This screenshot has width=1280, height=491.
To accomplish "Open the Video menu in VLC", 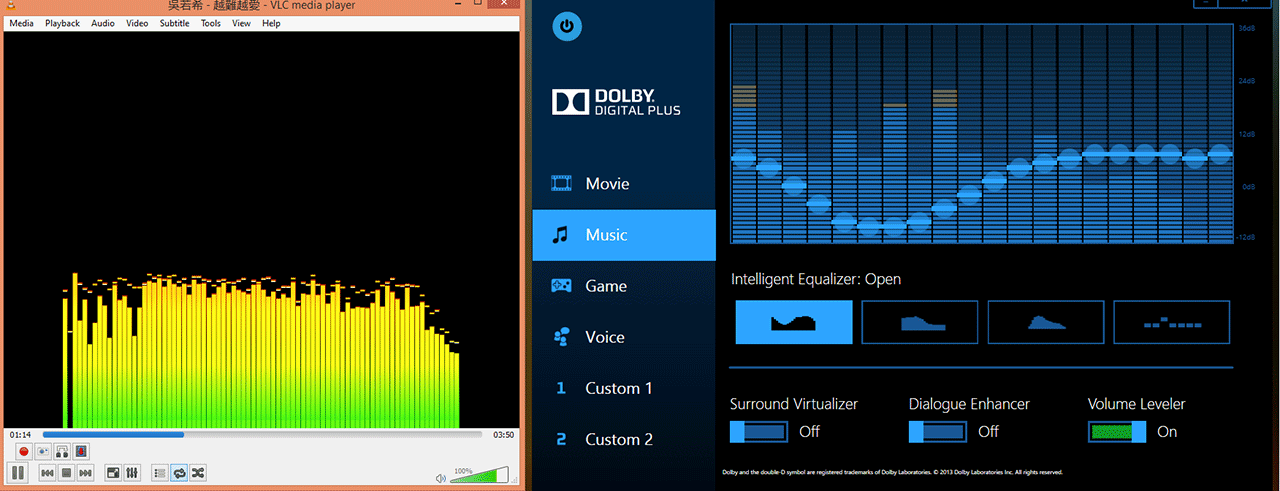I will pyautogui.click(x=137, y=23).
